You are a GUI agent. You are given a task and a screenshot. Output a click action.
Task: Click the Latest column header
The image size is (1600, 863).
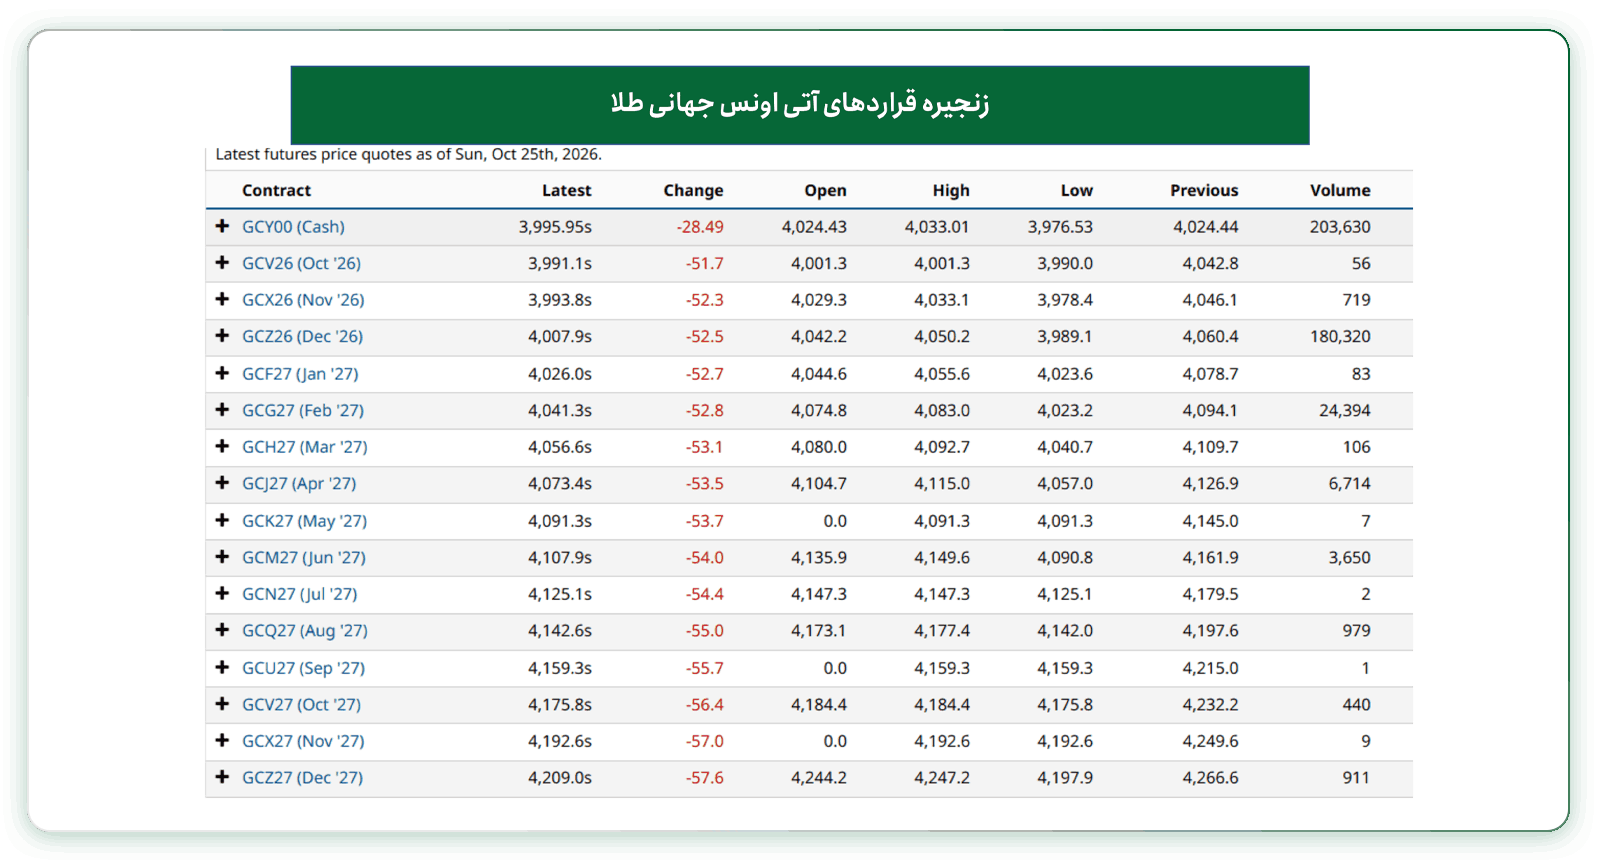point(566,190)
